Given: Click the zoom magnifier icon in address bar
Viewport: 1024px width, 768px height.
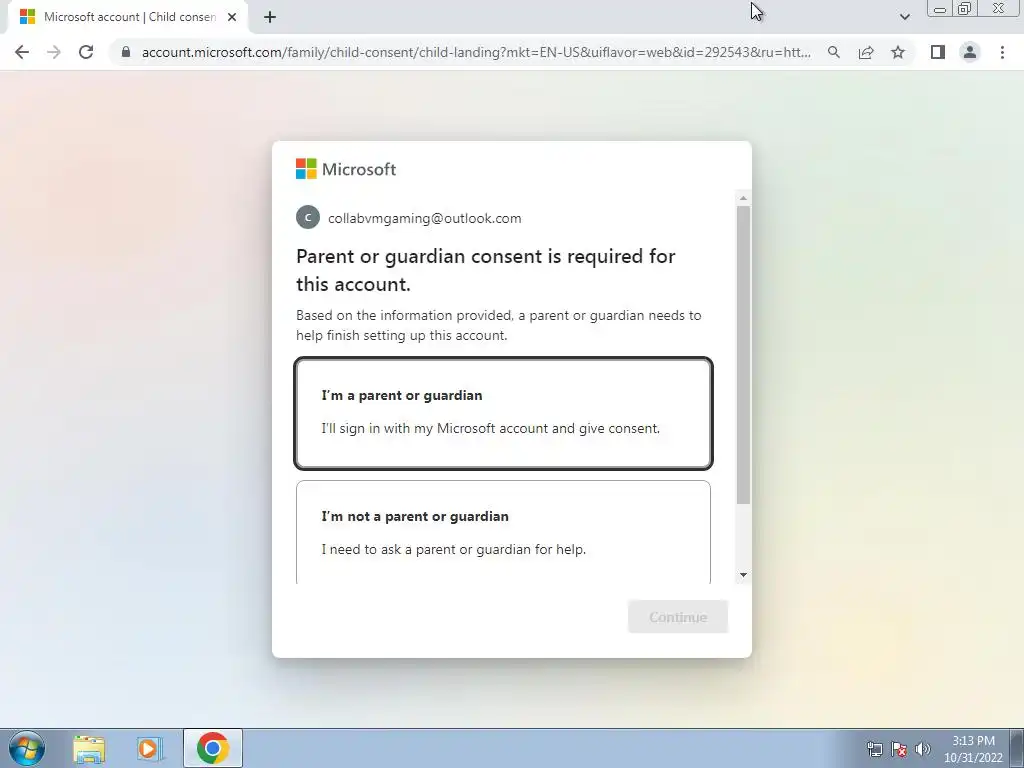Looking at the screenshot, I should pyautogui.click(x=833, y=52).
